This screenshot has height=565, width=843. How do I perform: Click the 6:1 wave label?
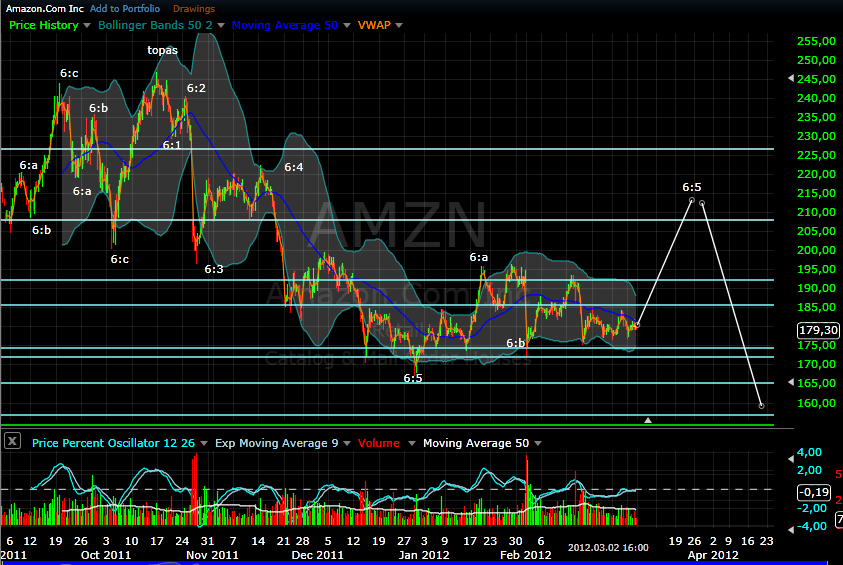point(172,145)
